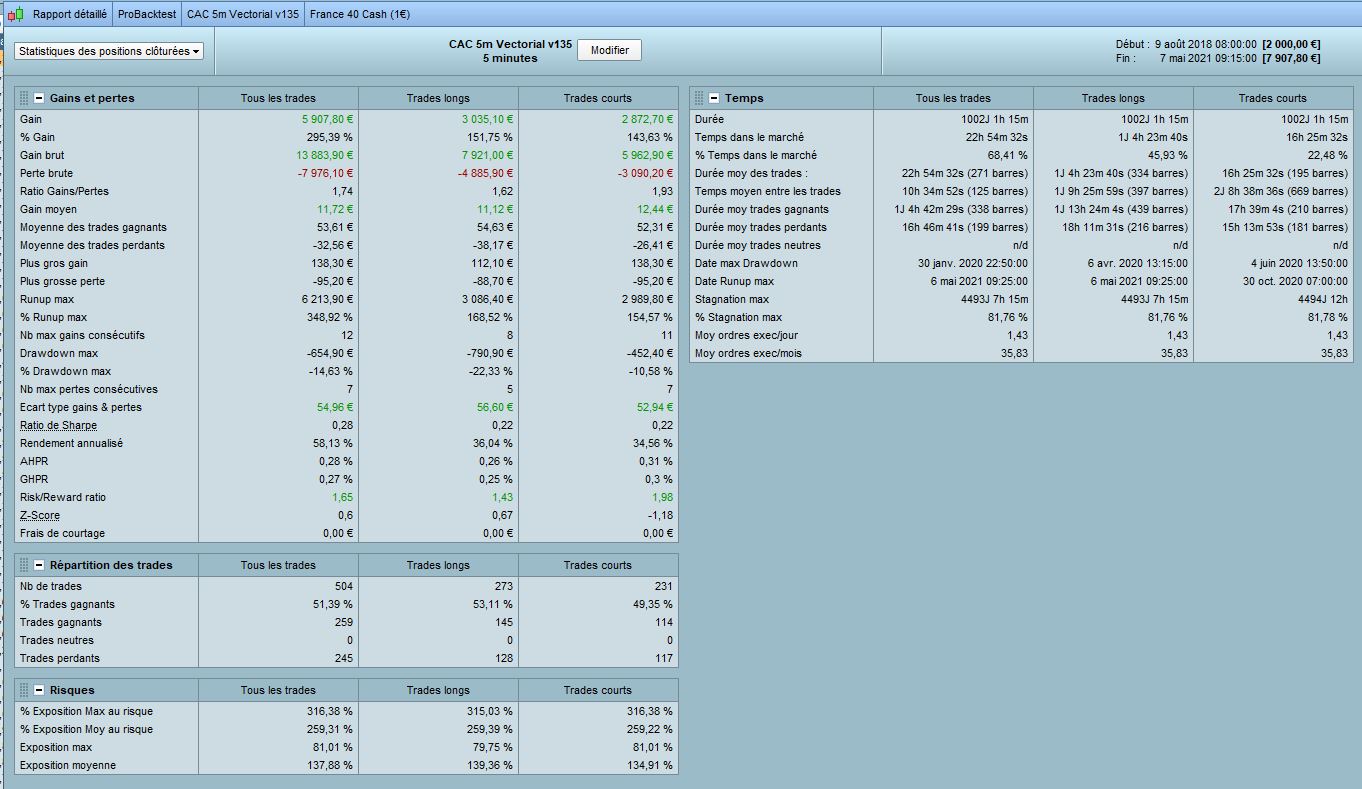Click the AHPR row label
The width and height of the screenshot is (1362, 789).
pyautogui.click(x=34, y=461)
